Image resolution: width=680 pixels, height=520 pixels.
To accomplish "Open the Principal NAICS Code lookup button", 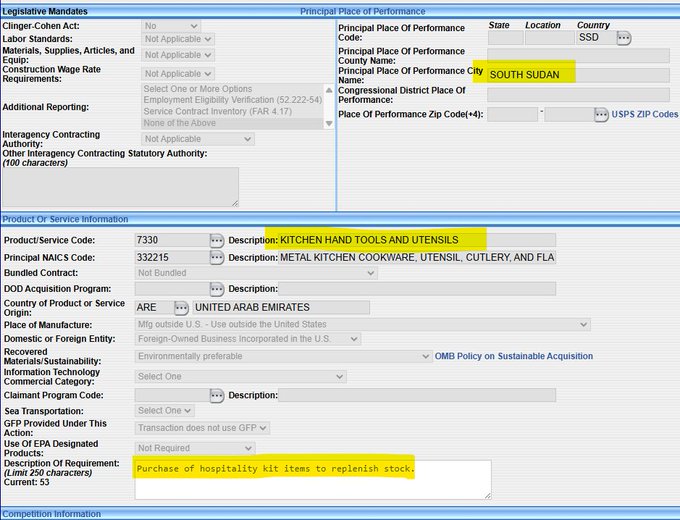I will click(217, 257).
